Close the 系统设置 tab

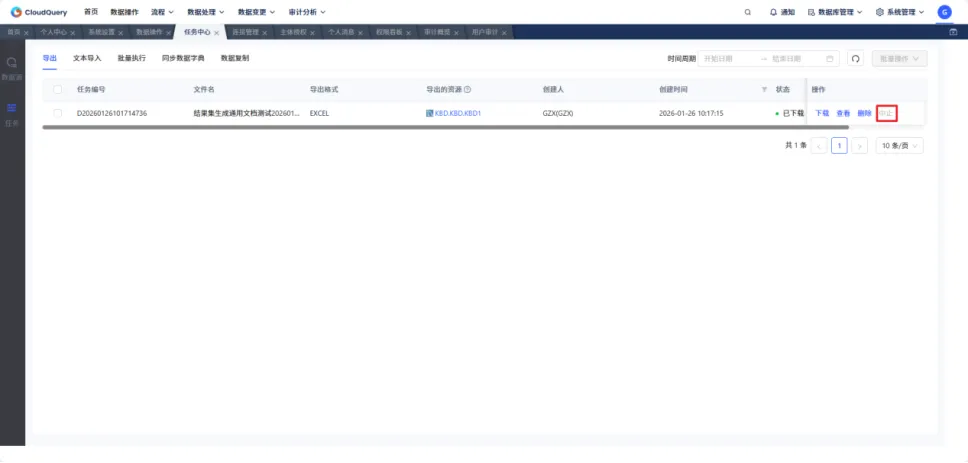(120, 33)
